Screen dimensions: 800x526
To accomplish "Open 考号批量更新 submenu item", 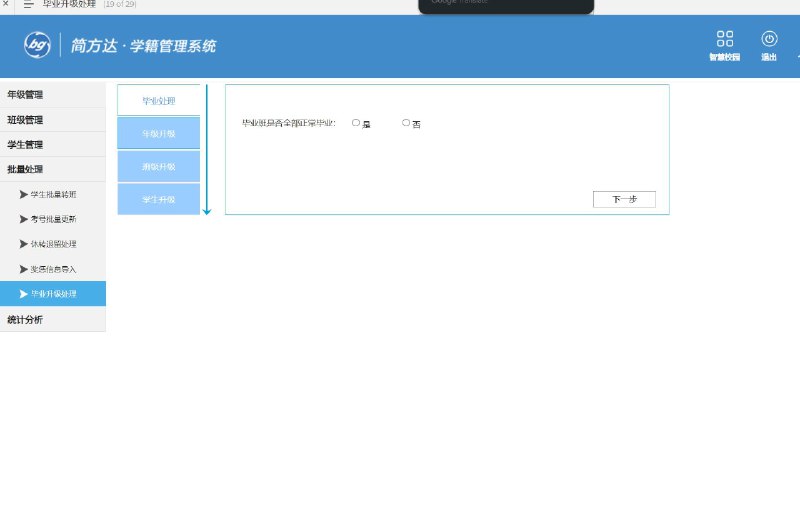I will point(53,219).
